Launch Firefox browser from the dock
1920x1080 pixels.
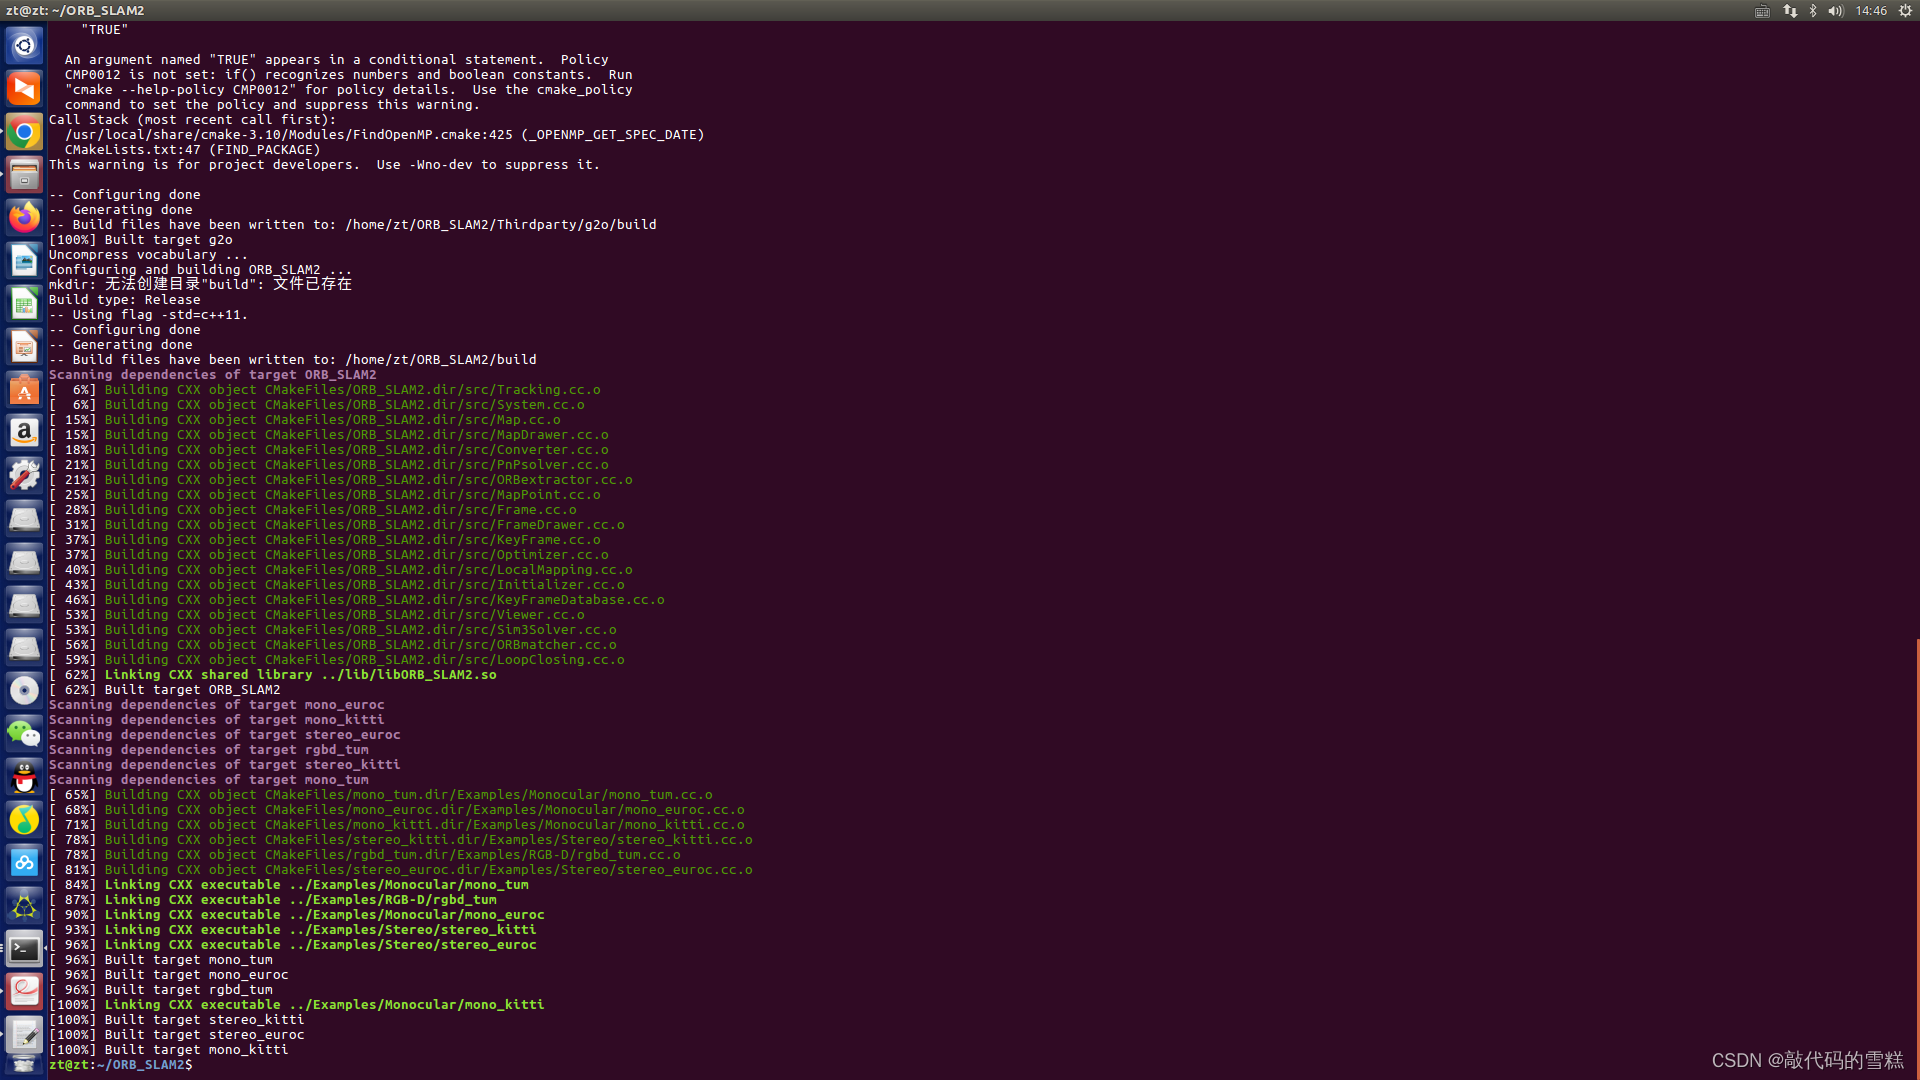click(24, 218)
